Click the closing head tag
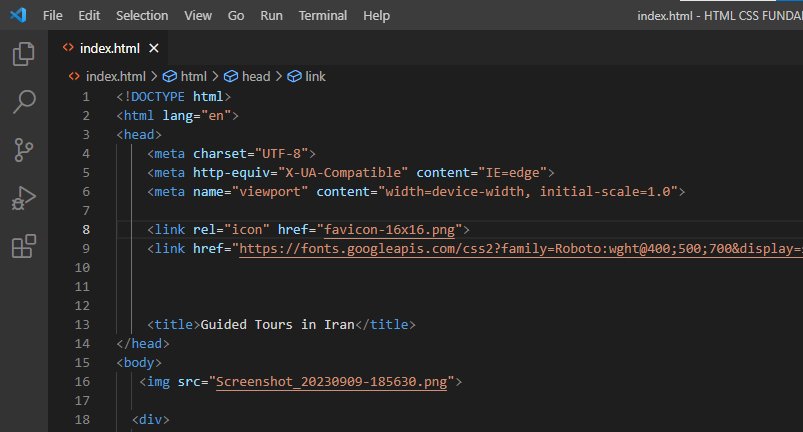 (143, 343)
